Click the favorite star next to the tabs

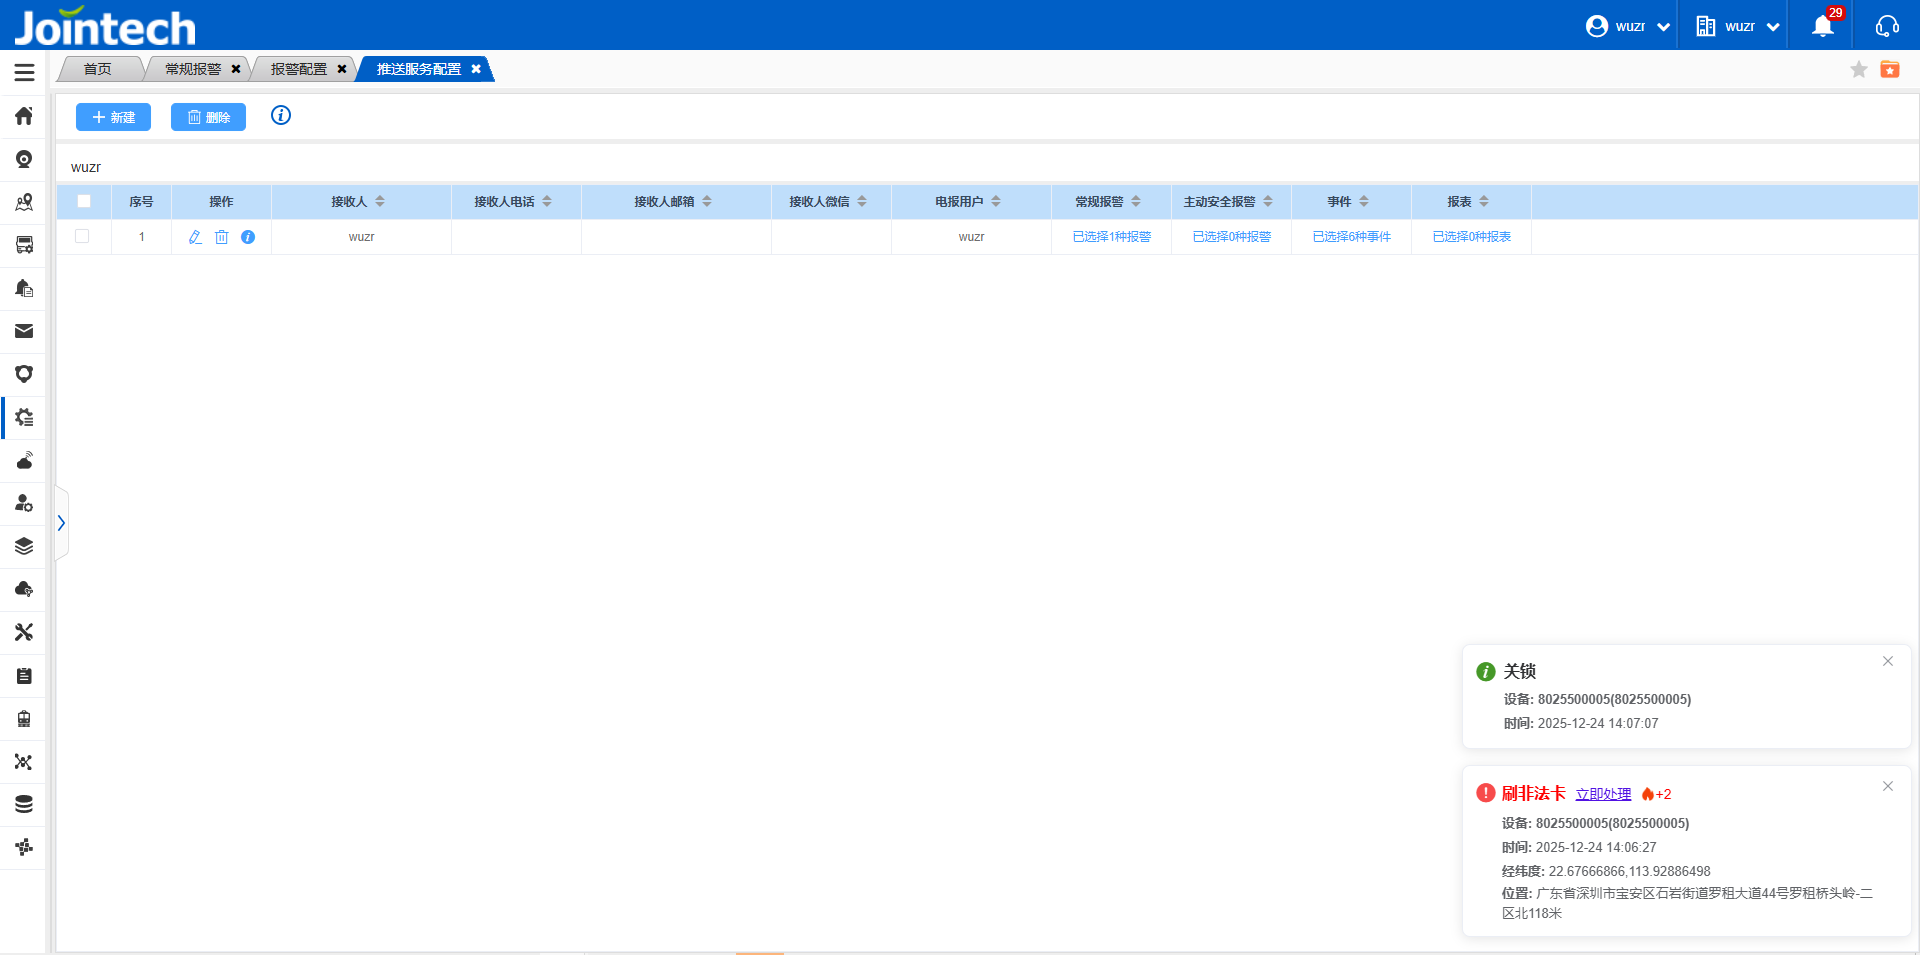pos(1859,69)
